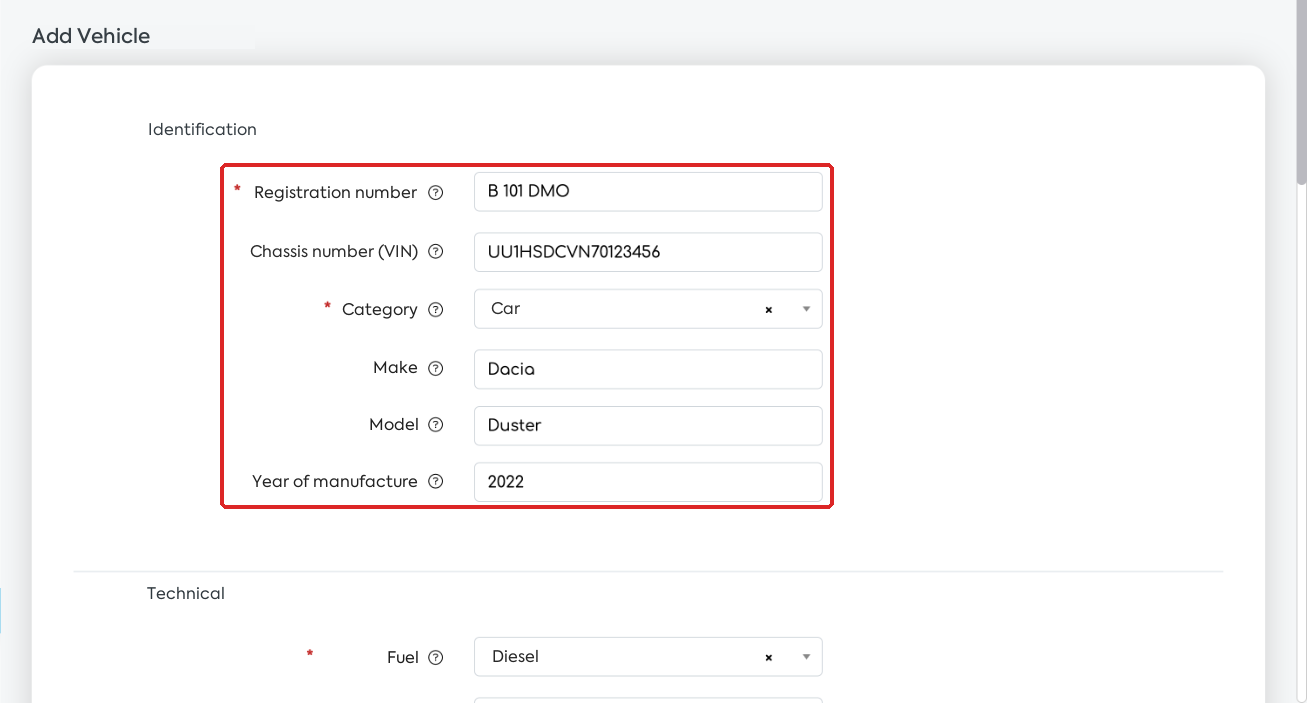
Task: Expand the Category dropdown arrow
Action: [806, 310]
